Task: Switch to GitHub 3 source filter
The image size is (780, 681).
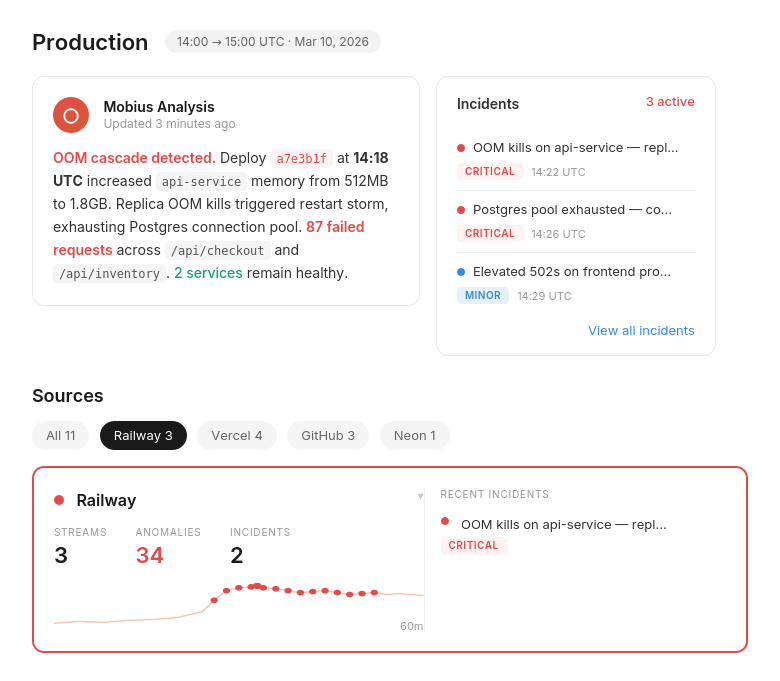Action: 328,436
